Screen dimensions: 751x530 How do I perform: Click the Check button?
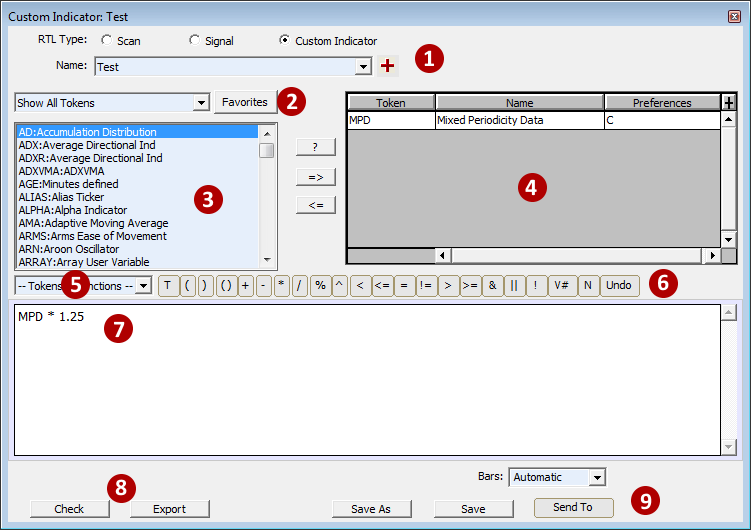(x=69, y=509)
